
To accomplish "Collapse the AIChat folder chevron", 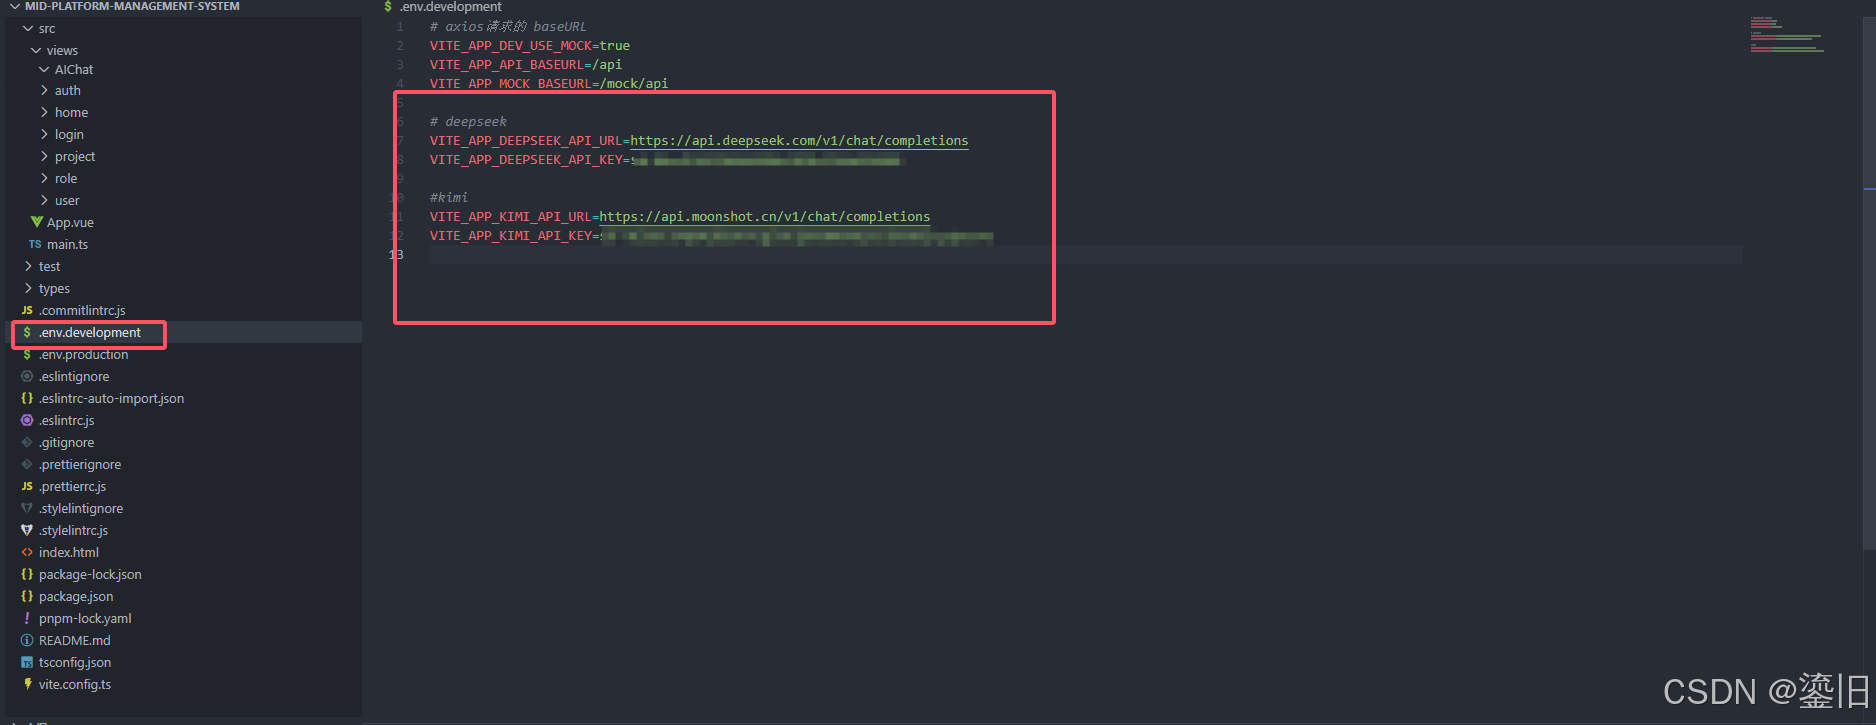I will (44, 69).
